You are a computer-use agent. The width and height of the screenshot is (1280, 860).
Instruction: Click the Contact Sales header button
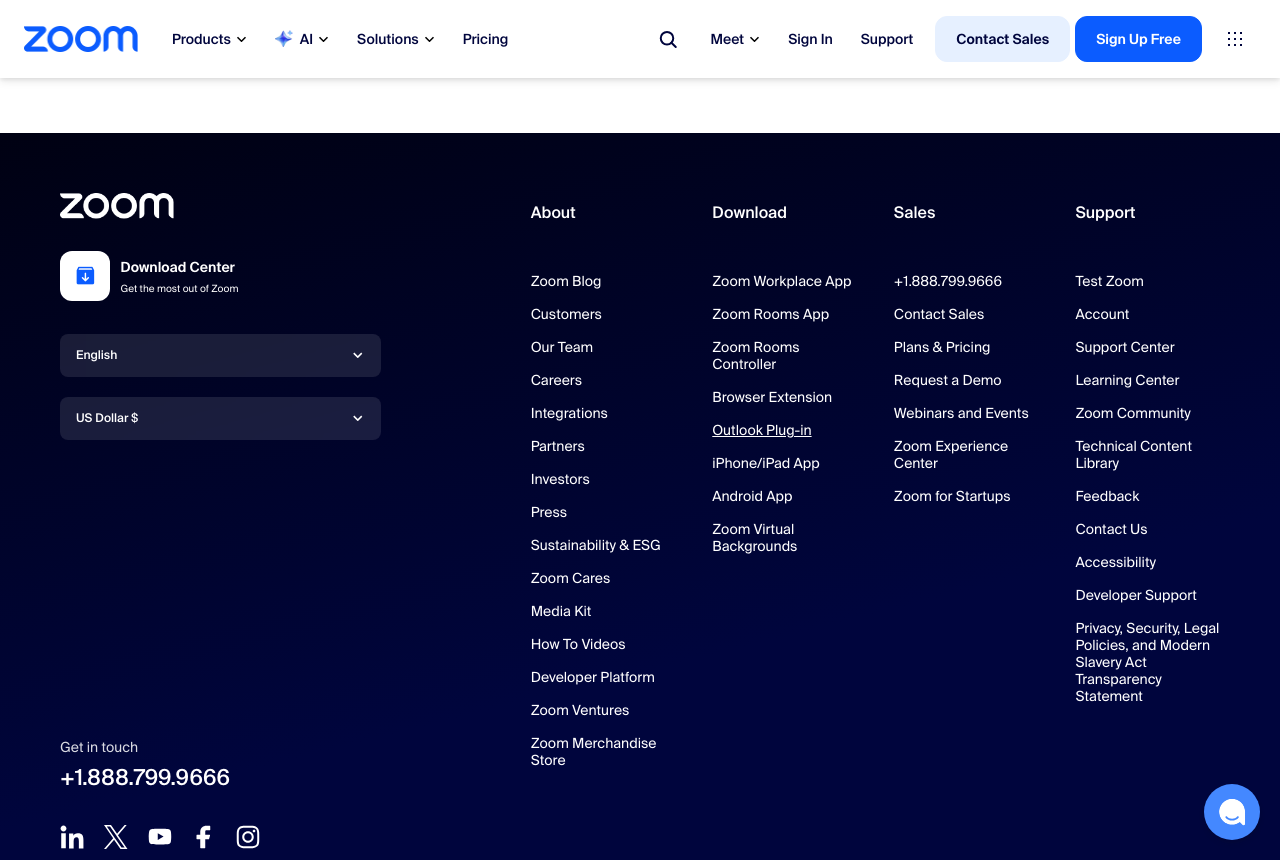point(1002,39)
